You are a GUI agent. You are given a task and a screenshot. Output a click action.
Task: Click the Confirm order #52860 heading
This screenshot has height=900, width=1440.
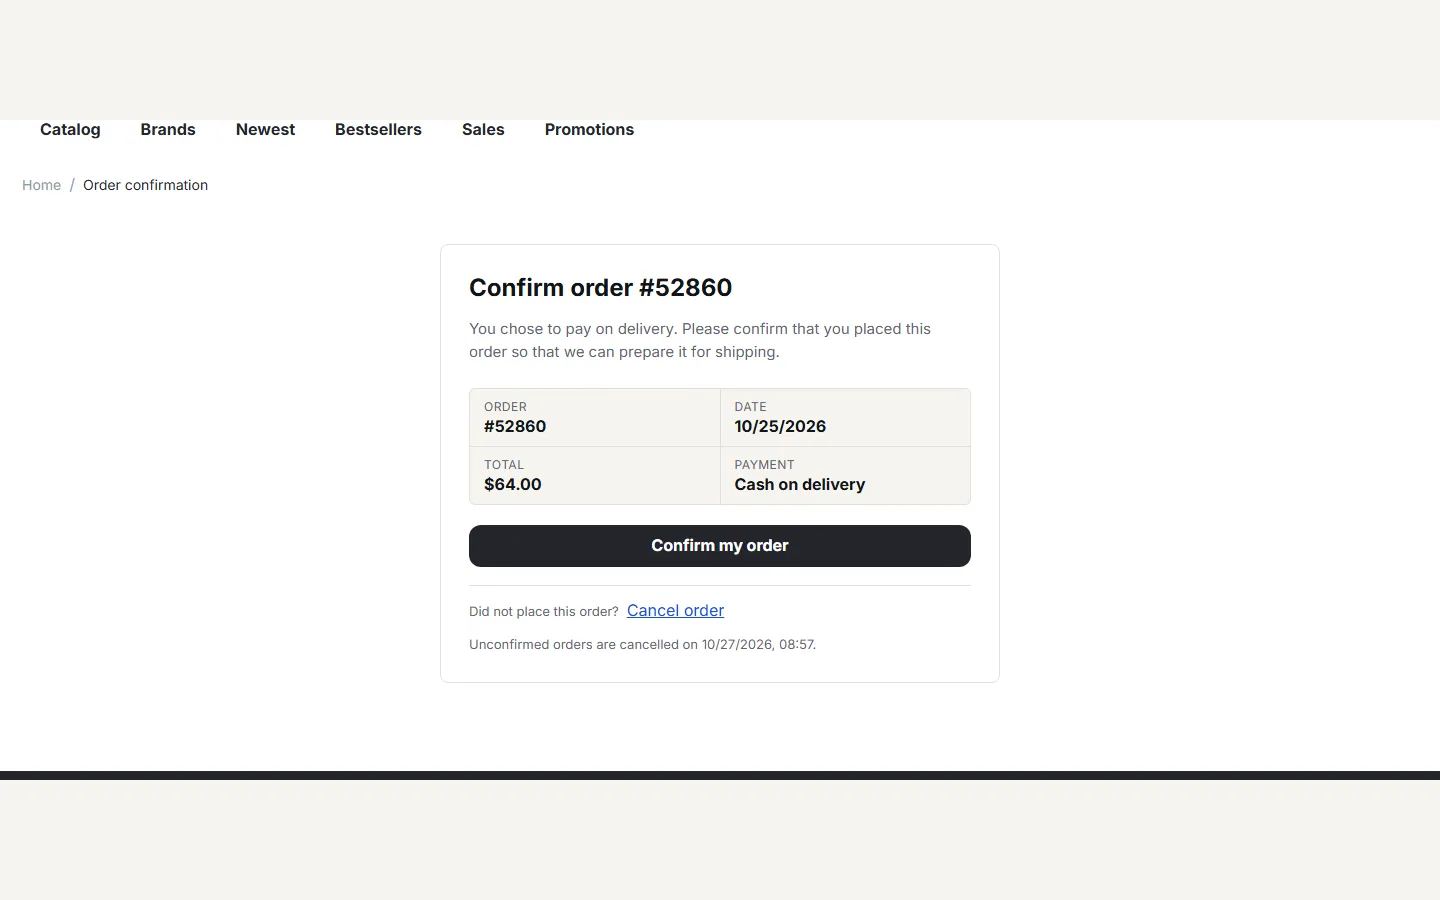click(600, 287)
